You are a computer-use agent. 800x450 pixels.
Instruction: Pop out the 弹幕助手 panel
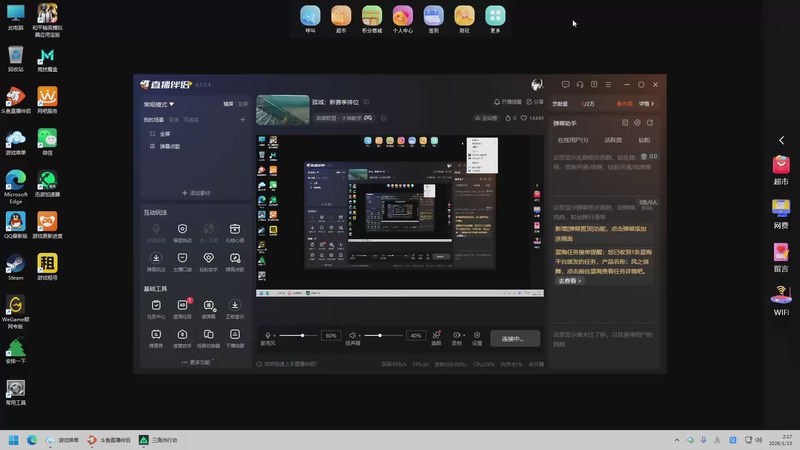click(650, 122)
